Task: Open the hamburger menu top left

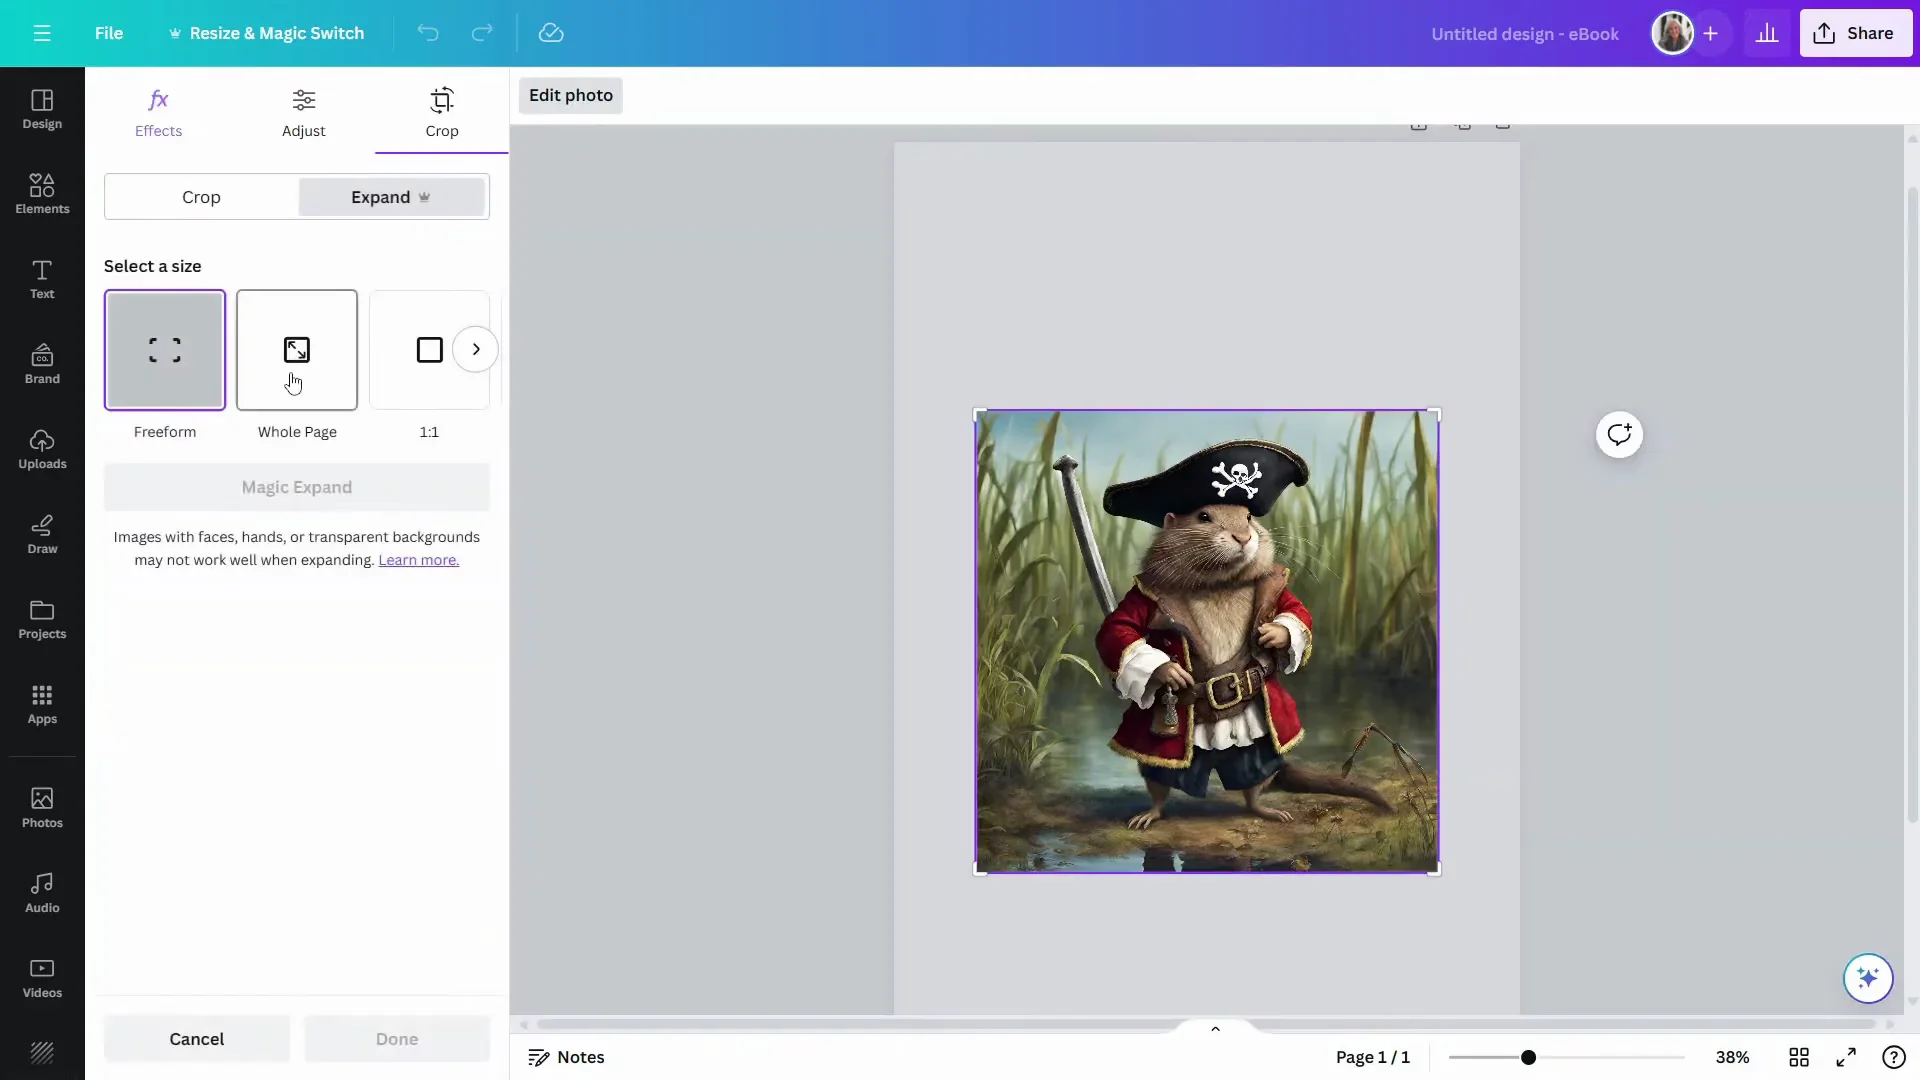Action: [x=41, y=33]
